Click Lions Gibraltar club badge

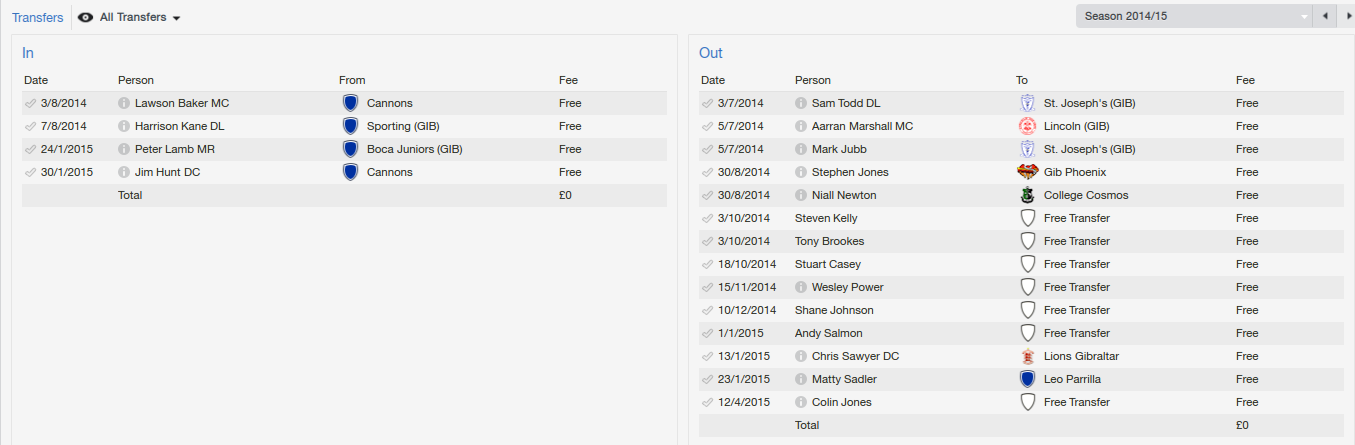(1026, 356)
